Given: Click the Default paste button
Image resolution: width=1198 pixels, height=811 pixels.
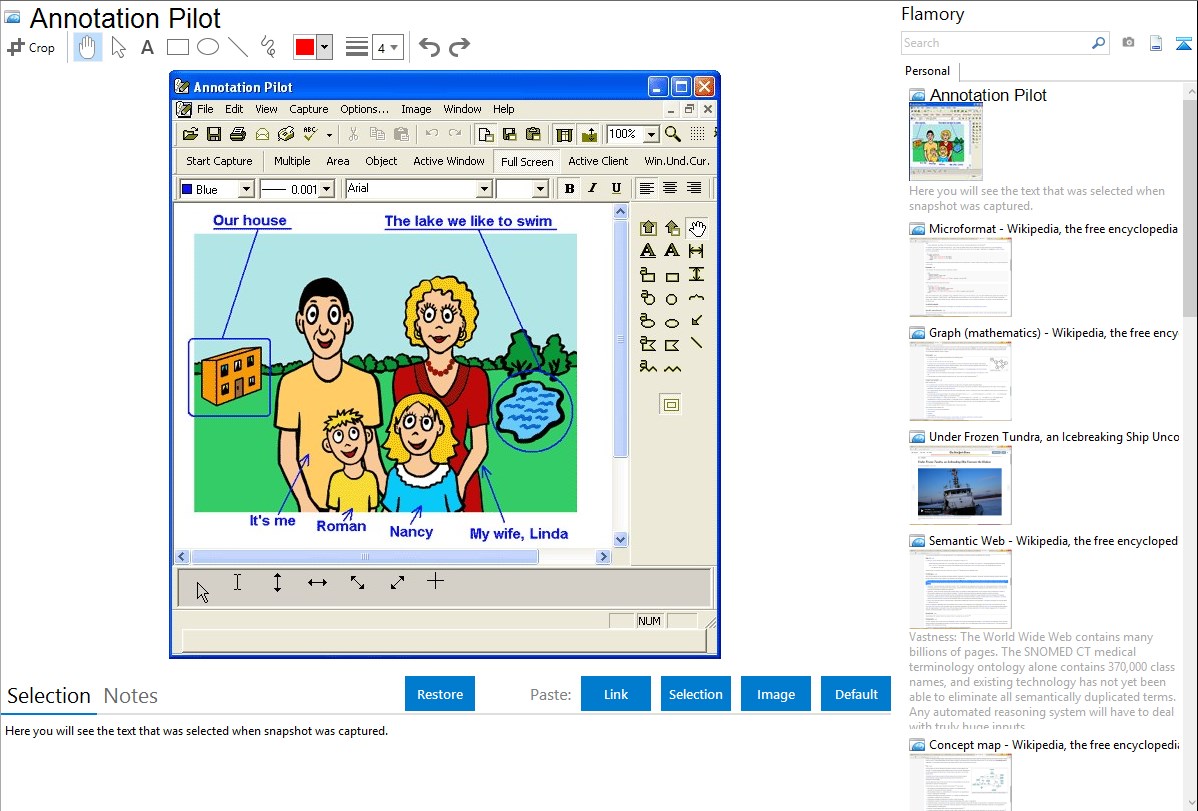Looking at the screenshot, I should [x=856, y=694].
